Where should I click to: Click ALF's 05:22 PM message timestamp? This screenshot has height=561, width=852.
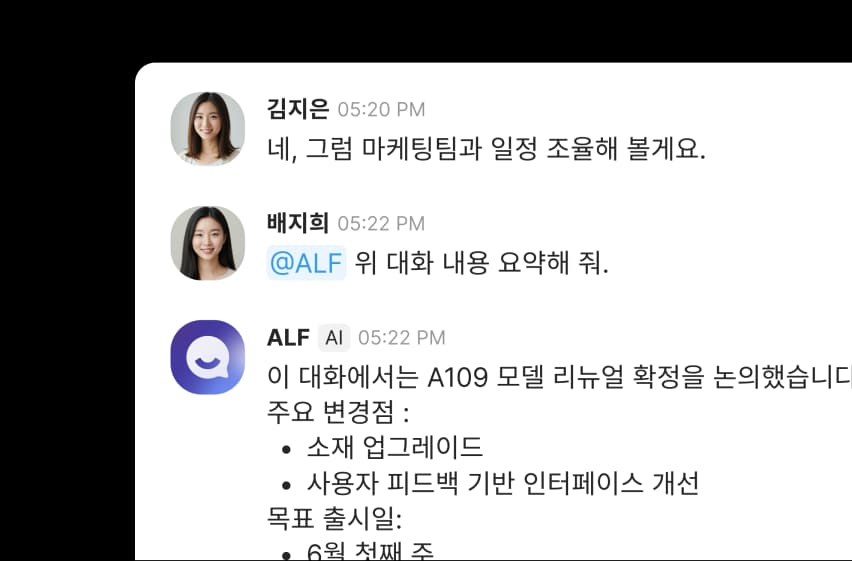pyautogui.click(x=402, y=338)
